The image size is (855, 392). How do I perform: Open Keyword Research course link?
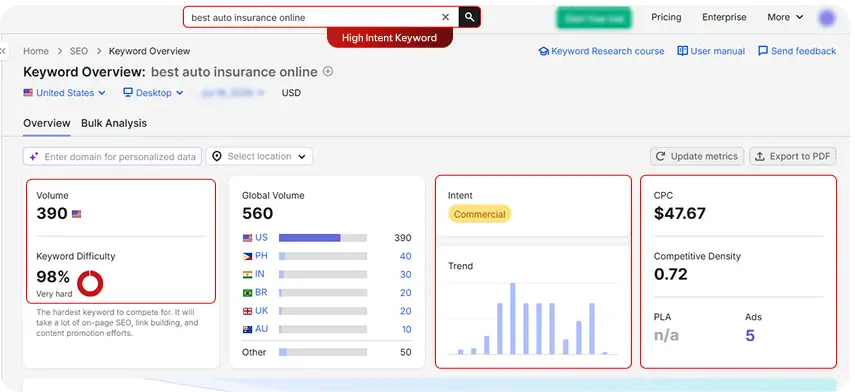tap(601, 51)
